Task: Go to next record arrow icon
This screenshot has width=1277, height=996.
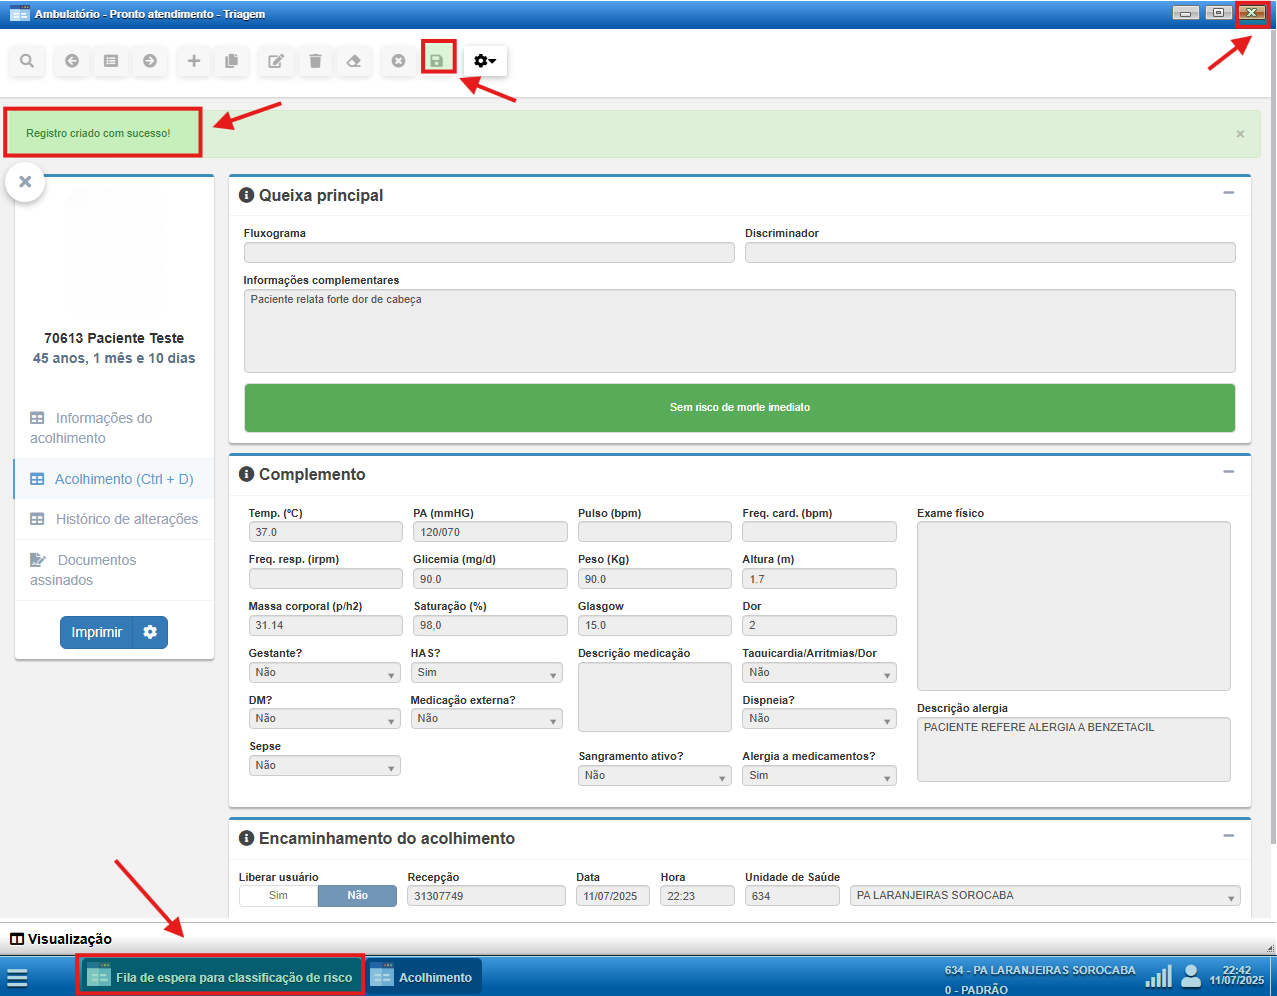Action: click(x=150, y=61)
